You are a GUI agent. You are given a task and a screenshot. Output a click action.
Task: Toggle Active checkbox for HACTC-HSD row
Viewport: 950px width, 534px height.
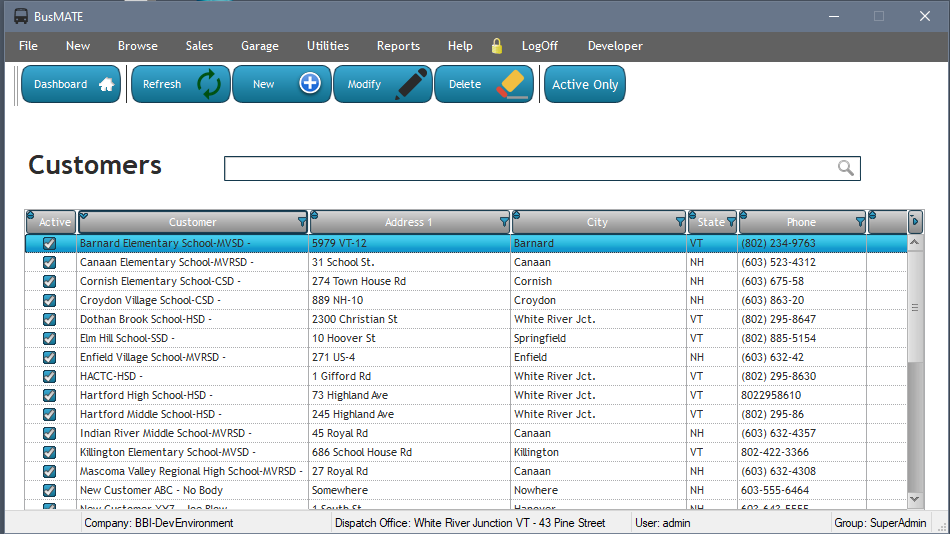click(x=49, y=376)
